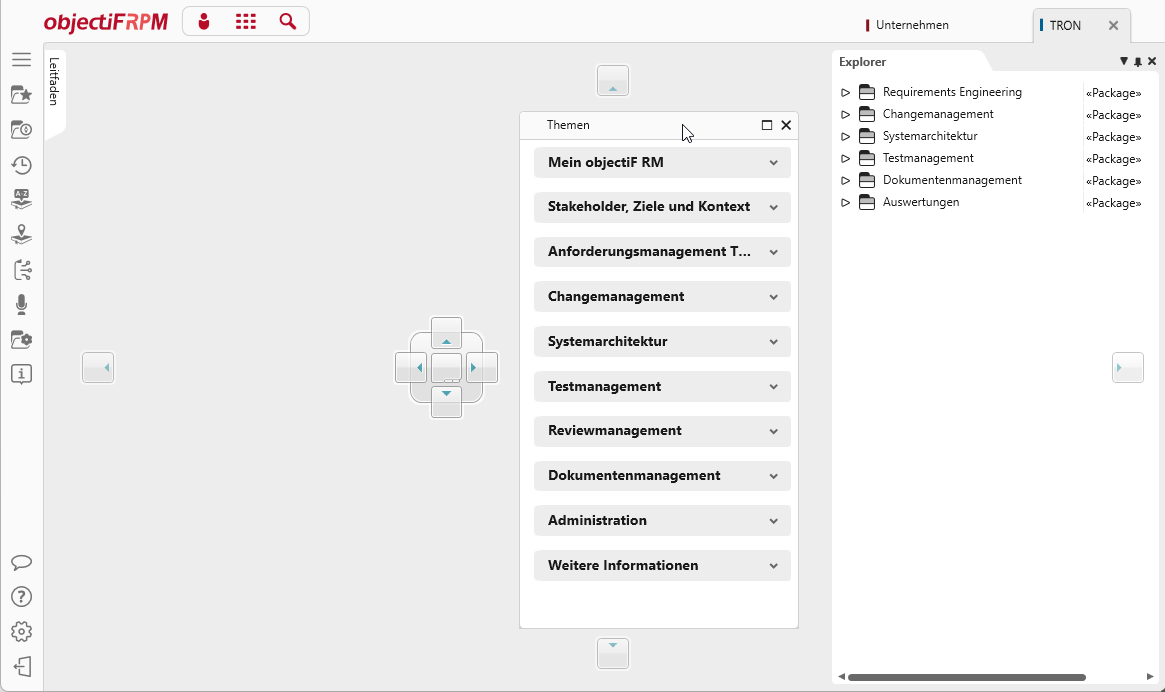Click the history clock icon in sidebar
This screenshot has height=692, width=1165.
point(21,165)
